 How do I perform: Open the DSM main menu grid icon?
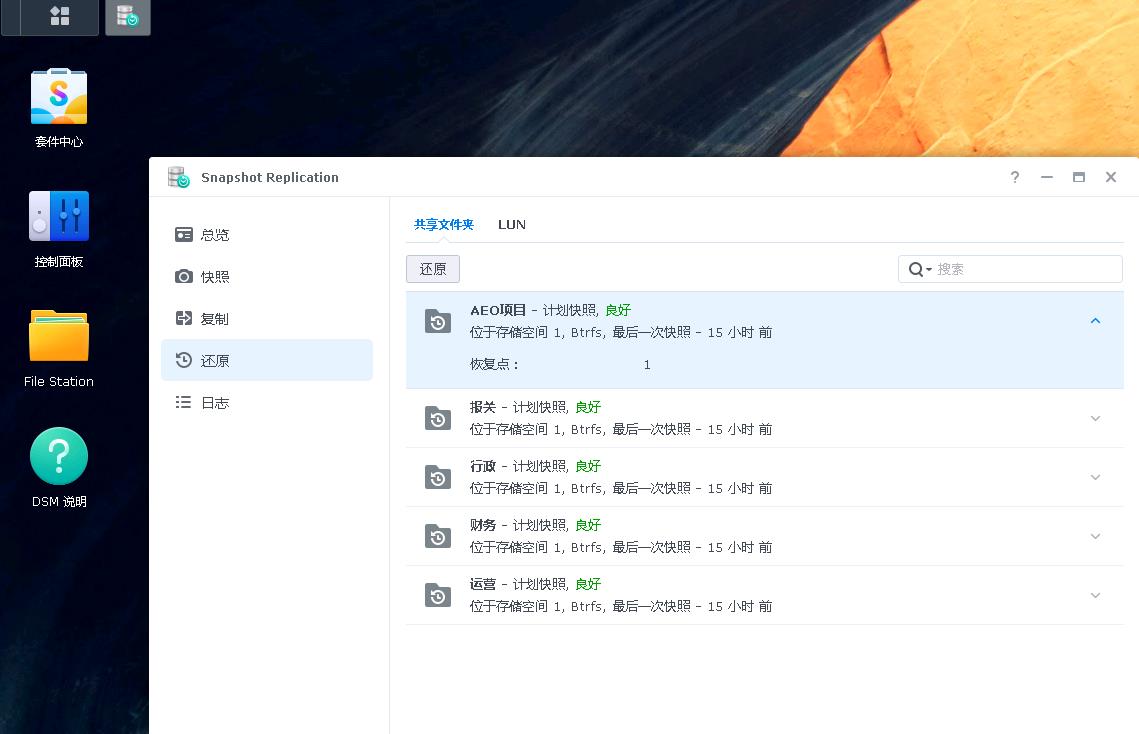tap(60, 16)
